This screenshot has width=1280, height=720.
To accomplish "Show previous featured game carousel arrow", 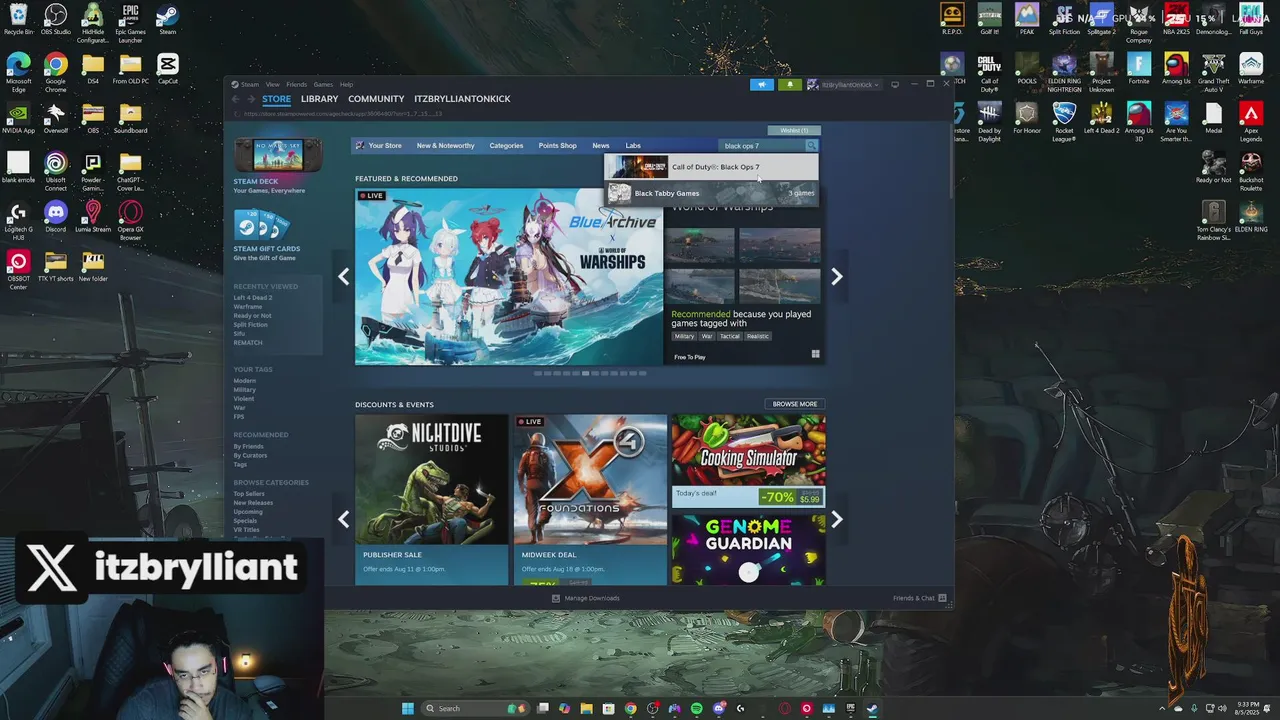I will pos(343,277).
